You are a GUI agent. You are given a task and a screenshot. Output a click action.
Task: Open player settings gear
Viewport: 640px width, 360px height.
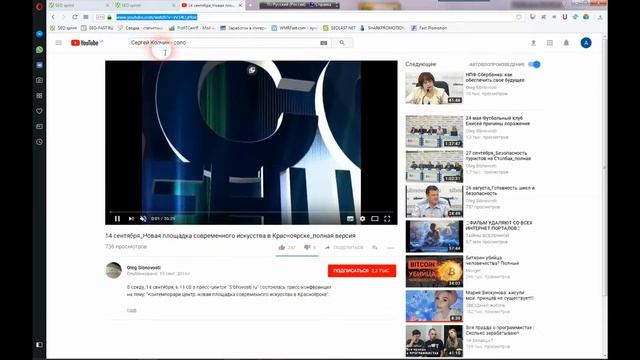pos(362,219)
